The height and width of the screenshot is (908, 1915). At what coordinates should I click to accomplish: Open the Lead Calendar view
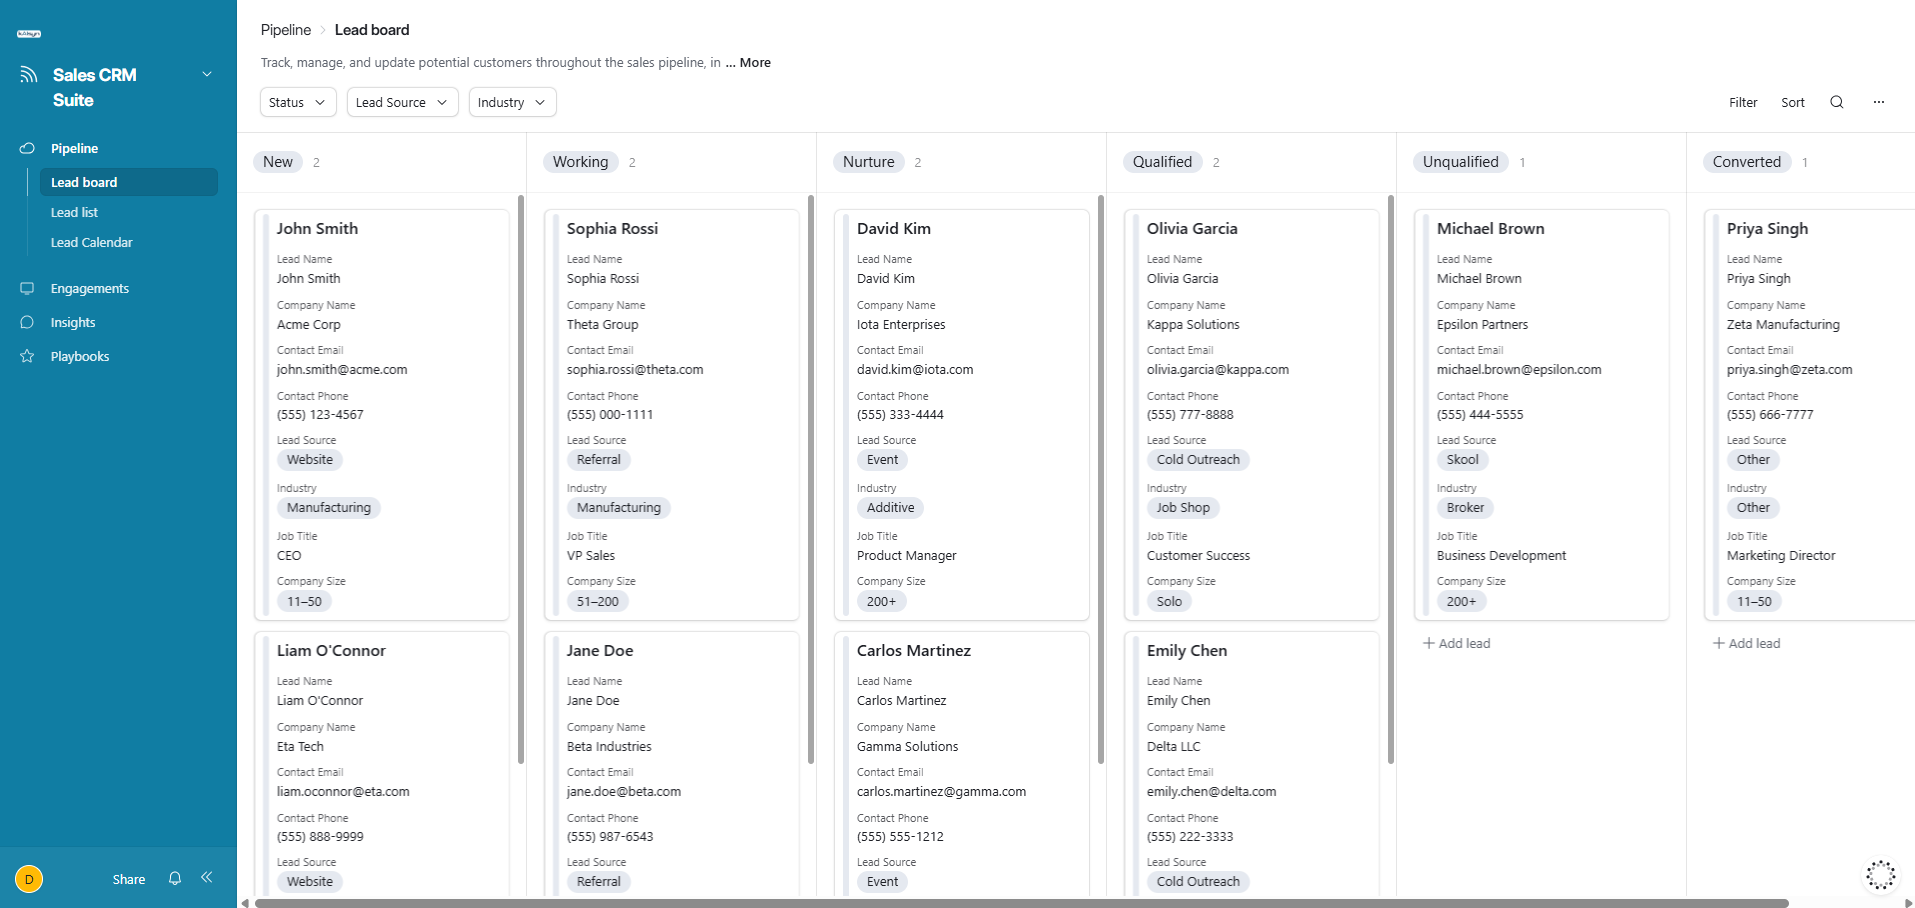pyautogui.click(x=91, y=242)
